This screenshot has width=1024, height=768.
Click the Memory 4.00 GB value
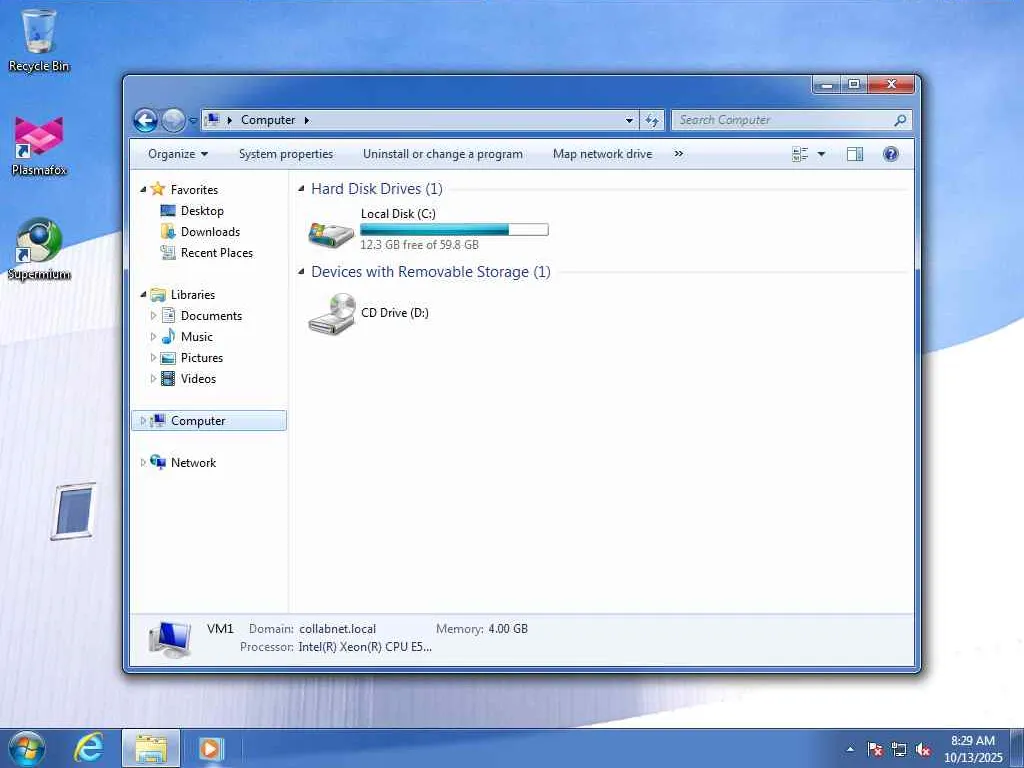(508, 629)
